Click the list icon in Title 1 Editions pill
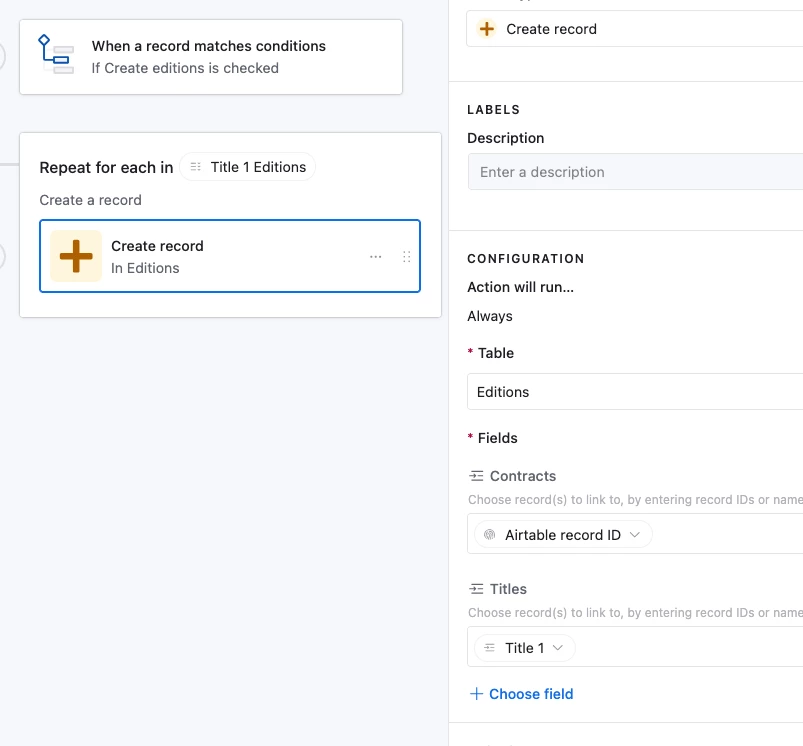Viewport: 803px width, 746px height. (x=196, y=167)
